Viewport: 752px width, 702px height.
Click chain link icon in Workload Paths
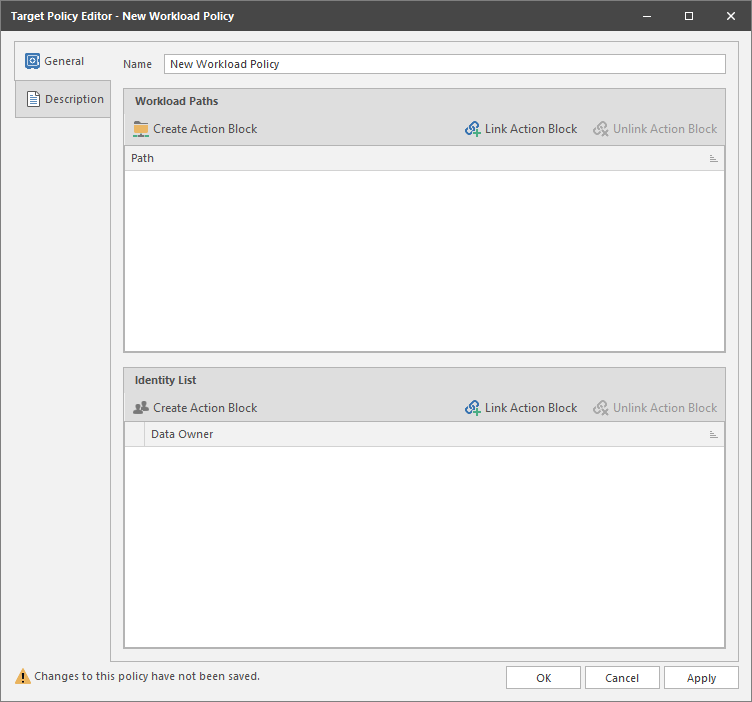(x=472, y=129)
